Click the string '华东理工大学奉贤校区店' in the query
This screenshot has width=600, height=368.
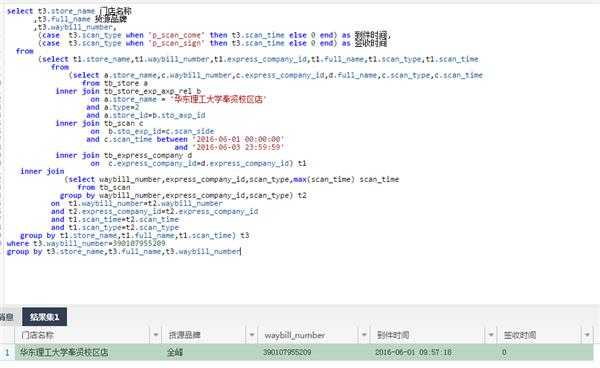[218, 99]
